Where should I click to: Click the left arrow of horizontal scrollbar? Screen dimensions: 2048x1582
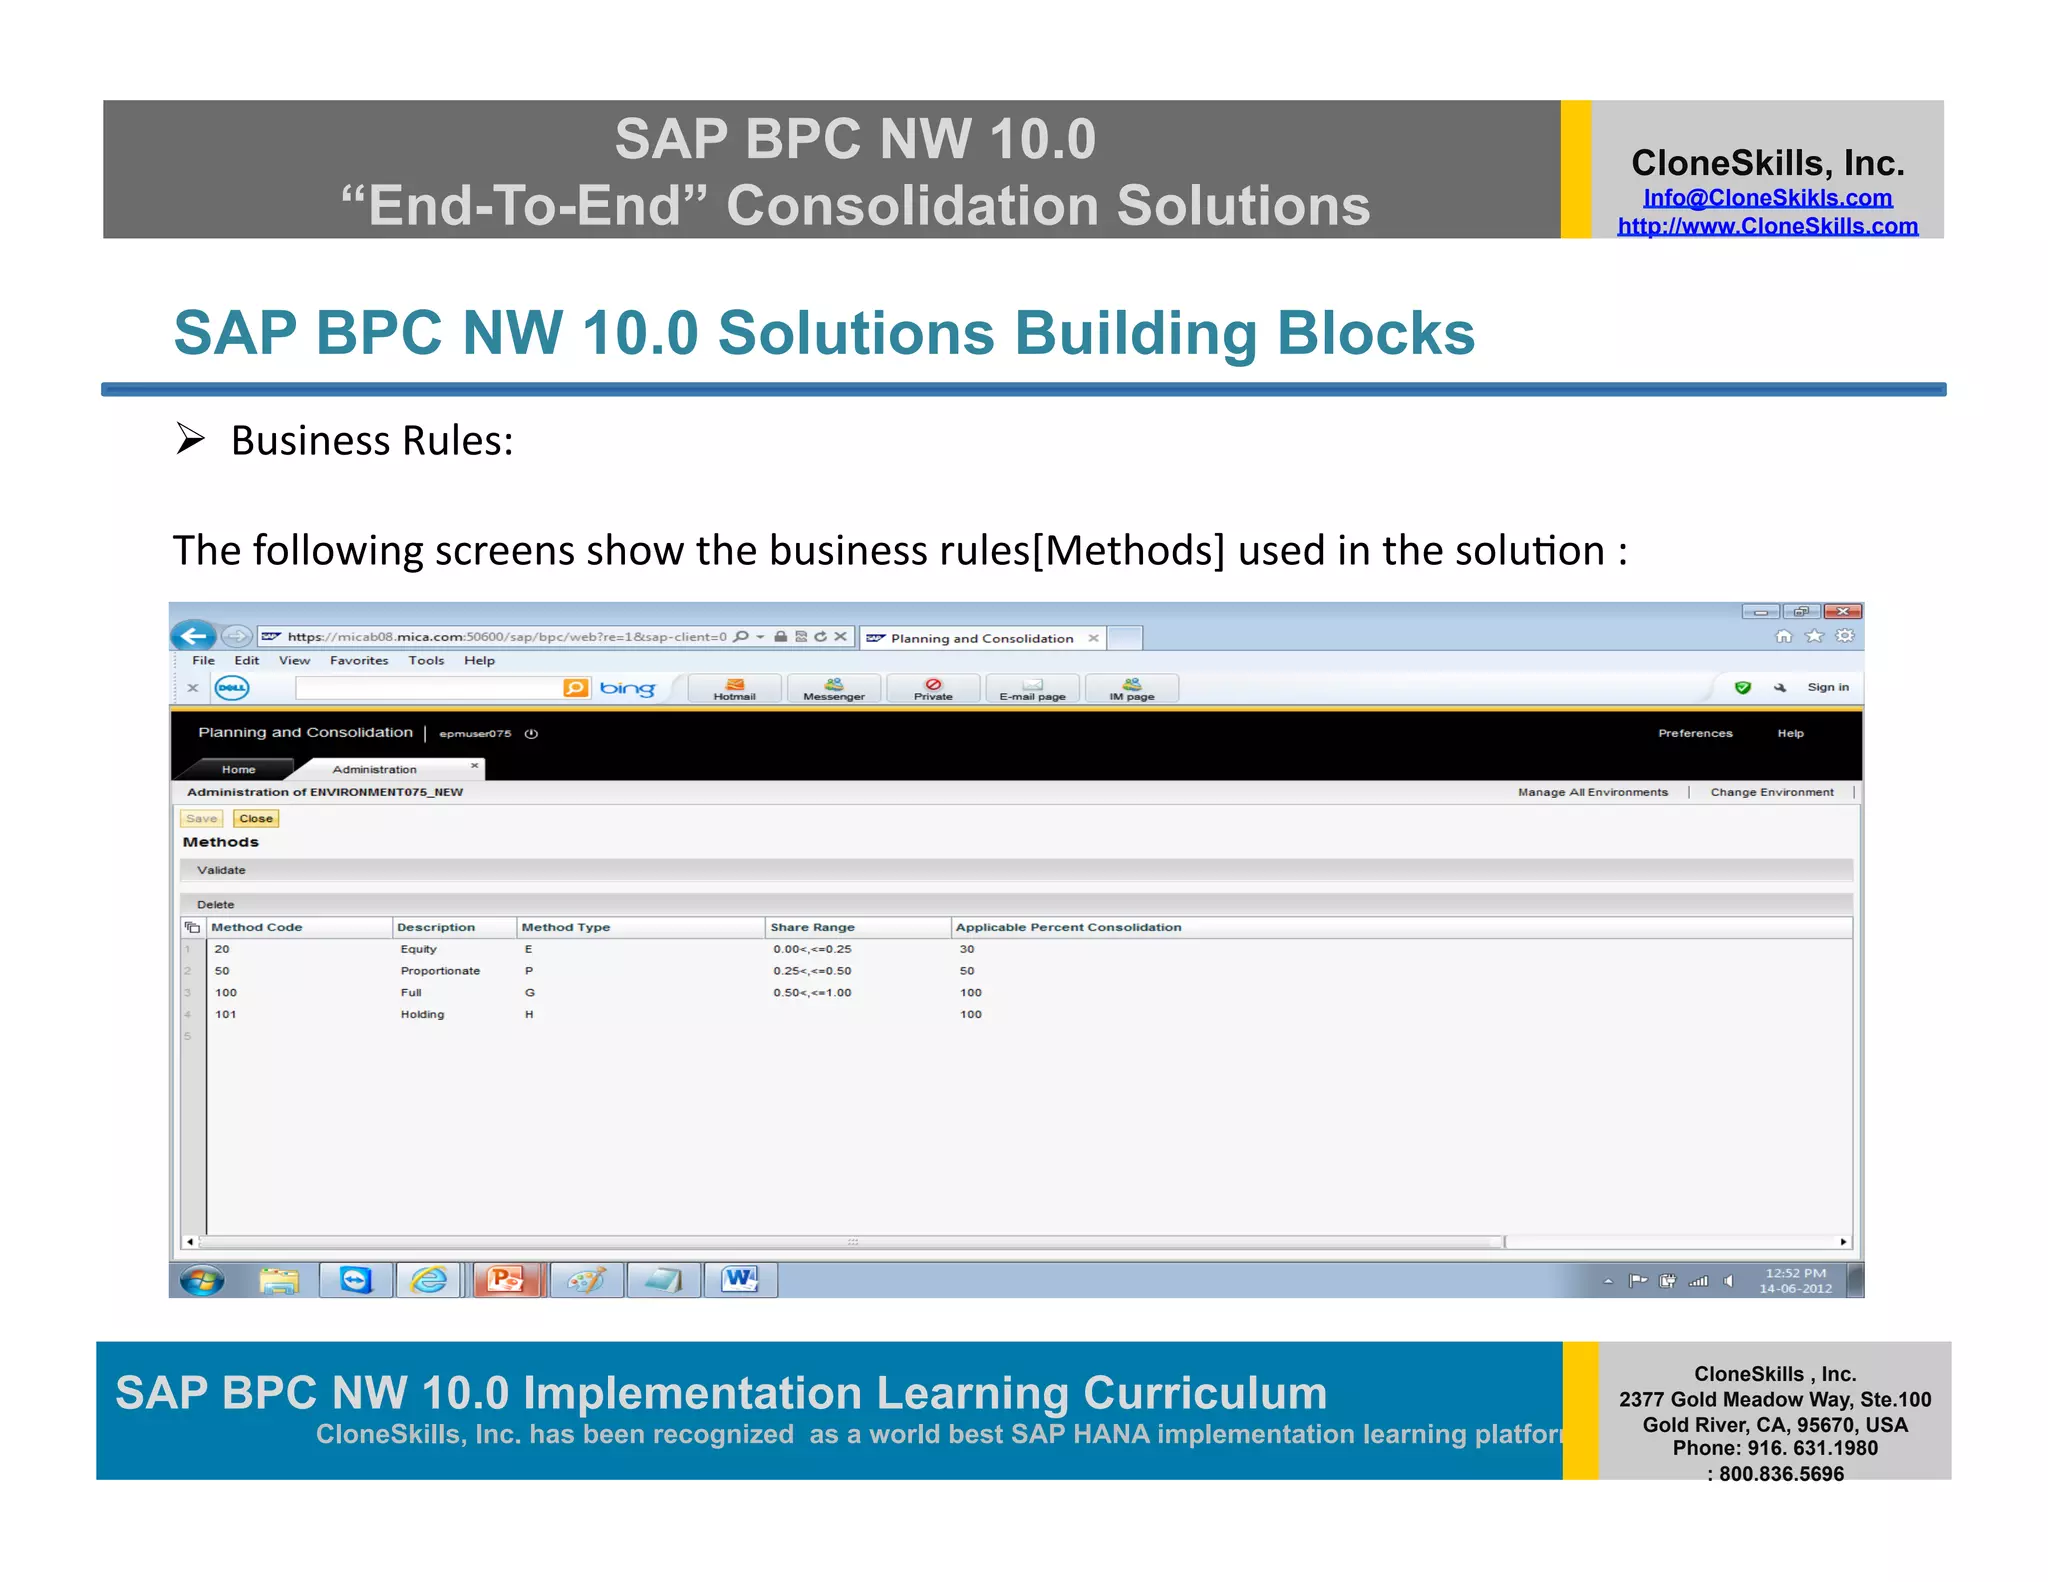pos(189,1243)
